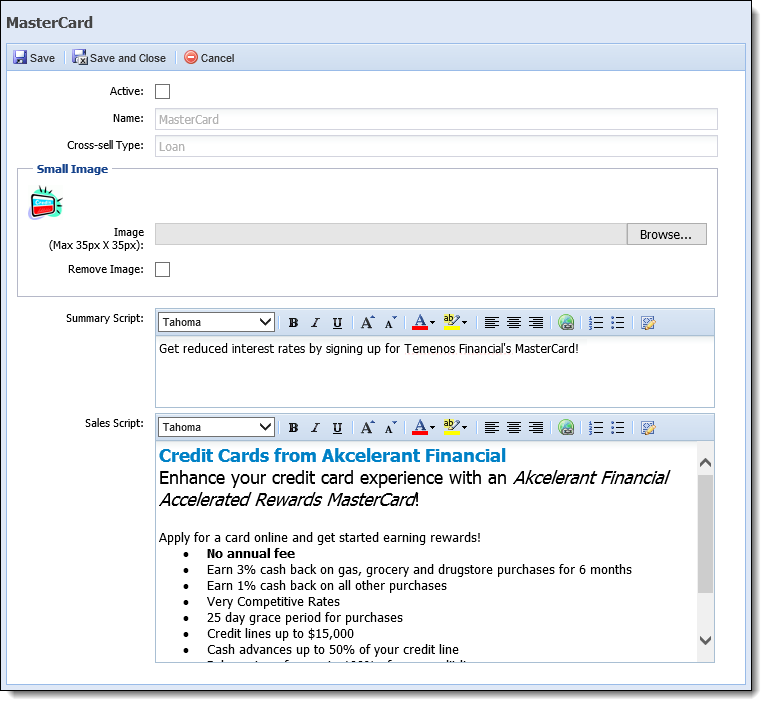Click the Sales Script scrollbar thumb
This screenshot has height=706, width=767.
point(705,533)
